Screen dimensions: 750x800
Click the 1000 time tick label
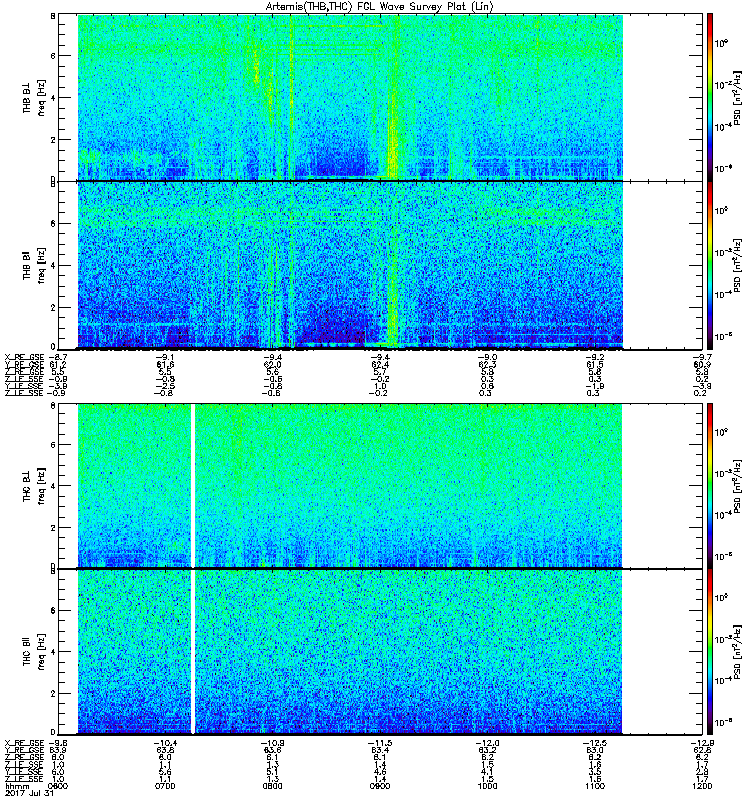point(487,786)
